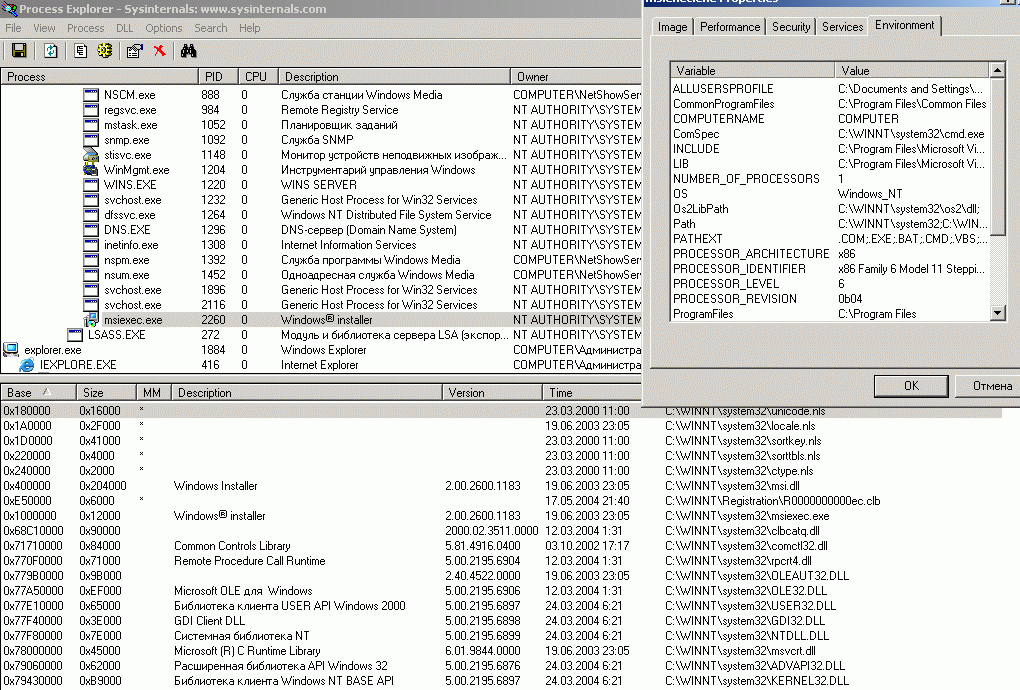
Task: Click the WINS.EXE process icon
Action: (x=91, y=185)
